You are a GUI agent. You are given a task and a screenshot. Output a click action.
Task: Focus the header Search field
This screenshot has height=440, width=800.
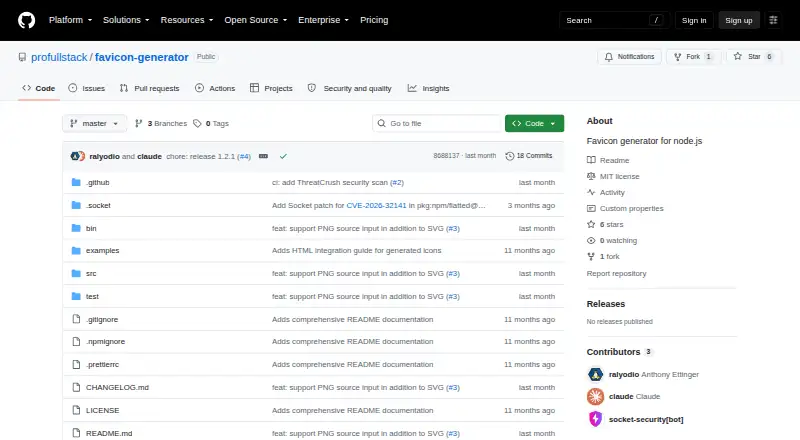[614, 20]
